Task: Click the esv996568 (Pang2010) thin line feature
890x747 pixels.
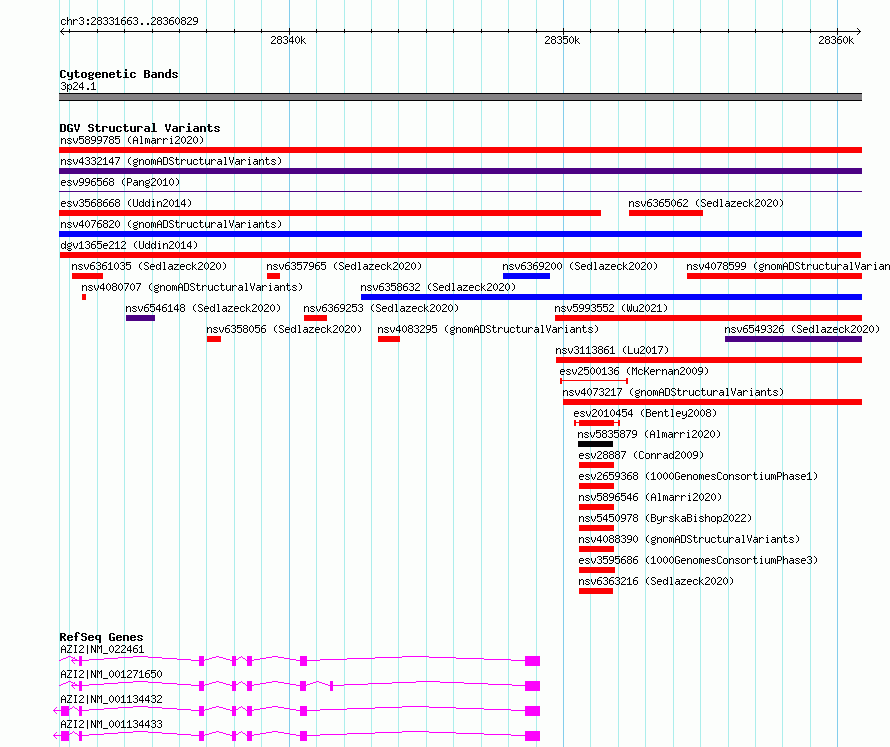Action: click(x=460, y=192)
